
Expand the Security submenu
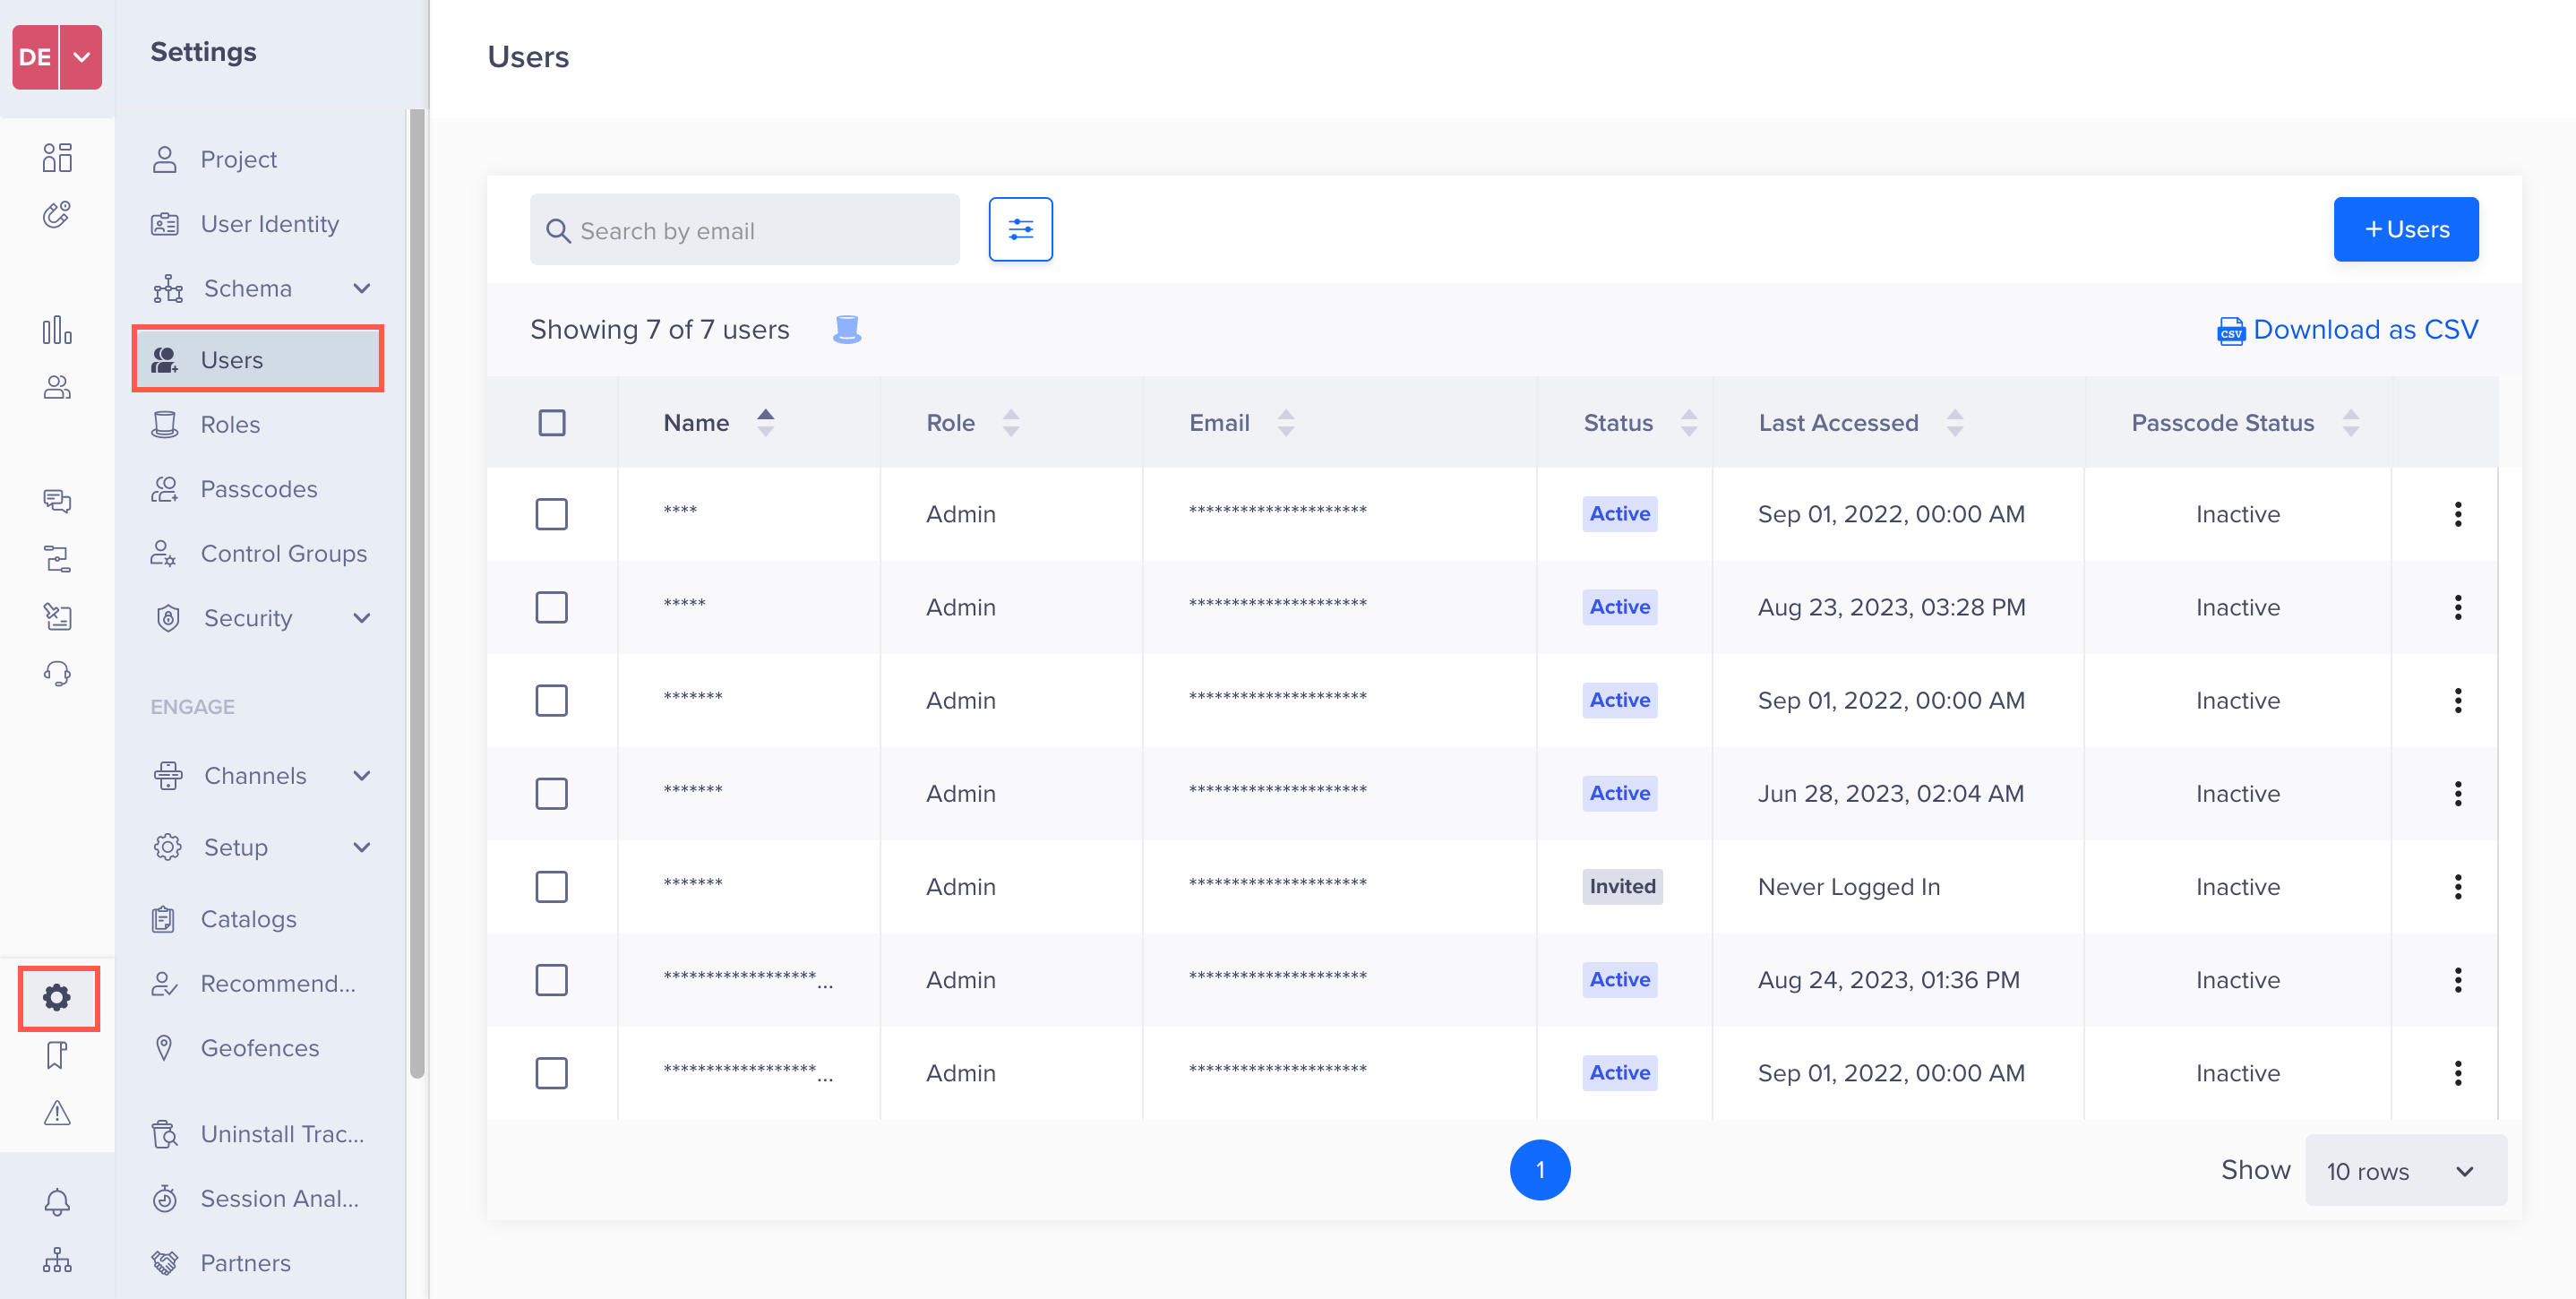click(x=361, y=618)
